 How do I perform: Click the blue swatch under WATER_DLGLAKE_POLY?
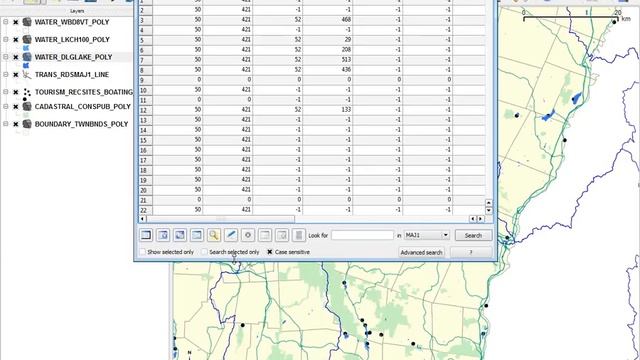coord(26,66)
